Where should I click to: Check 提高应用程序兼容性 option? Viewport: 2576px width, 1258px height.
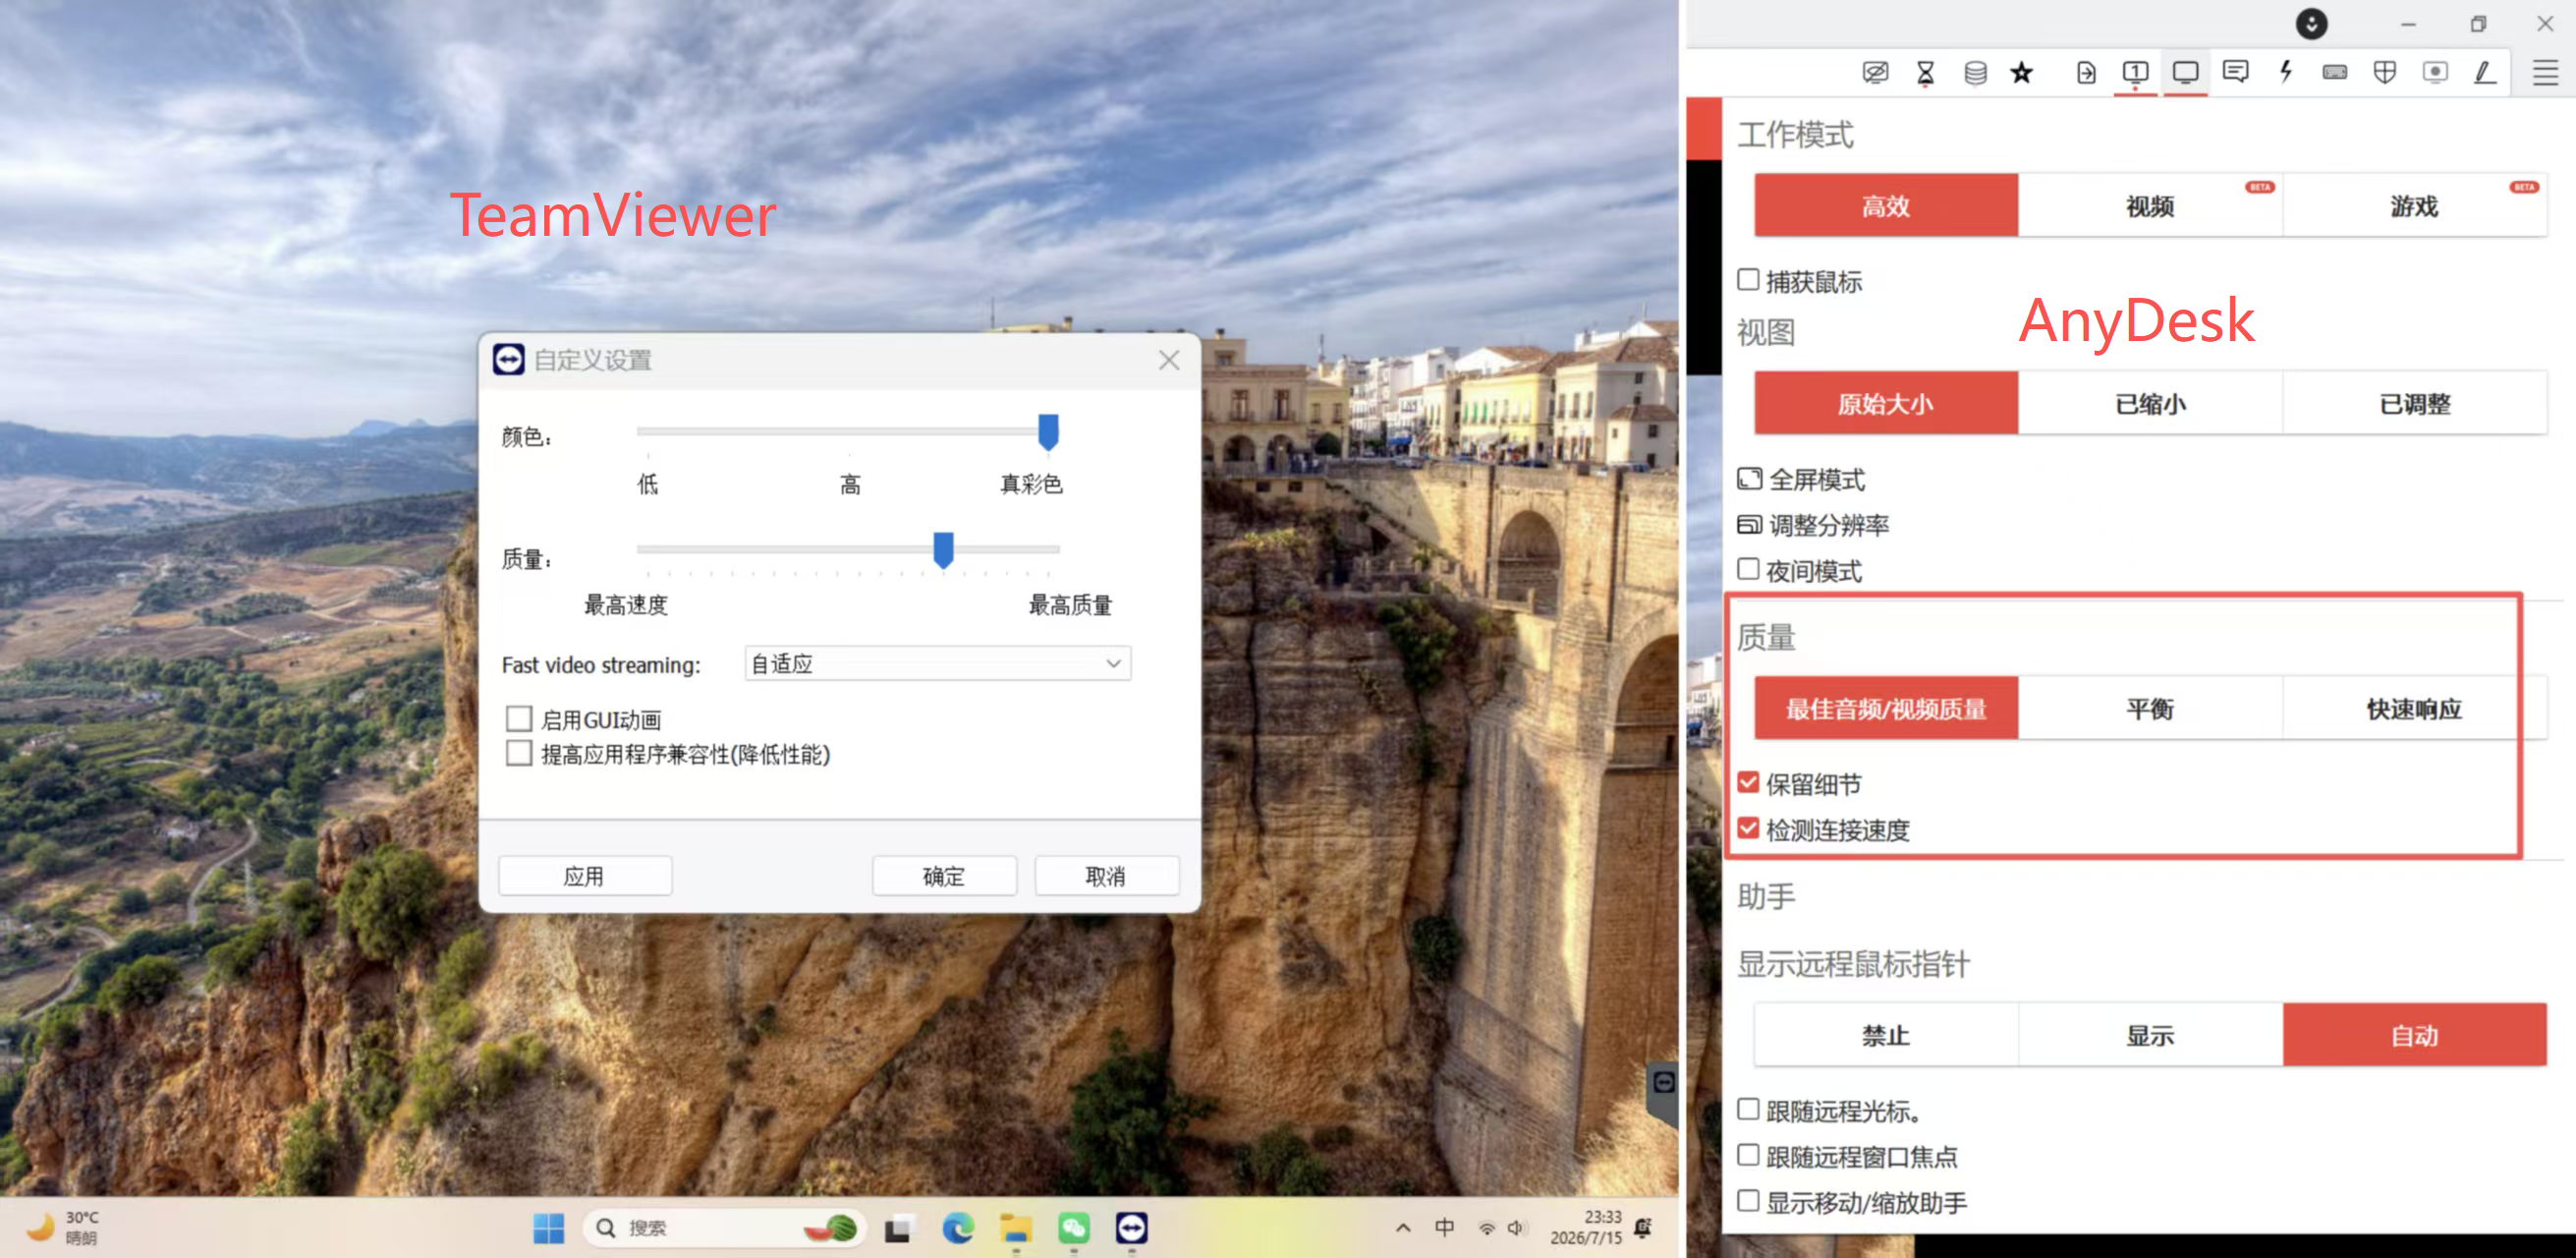click(519, 753)
